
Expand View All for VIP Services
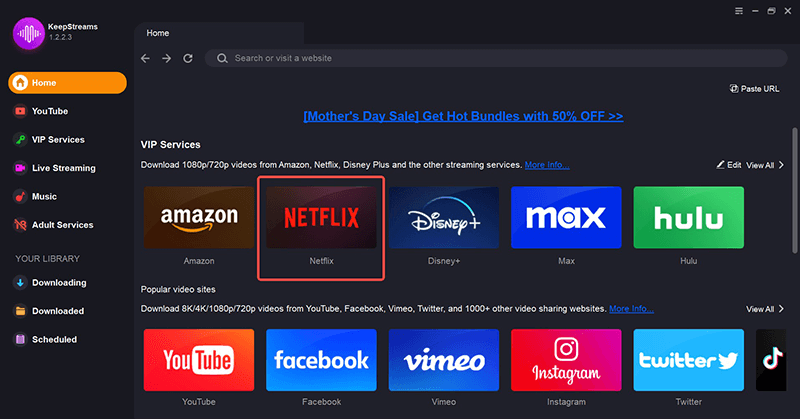(x=765, y=164)
